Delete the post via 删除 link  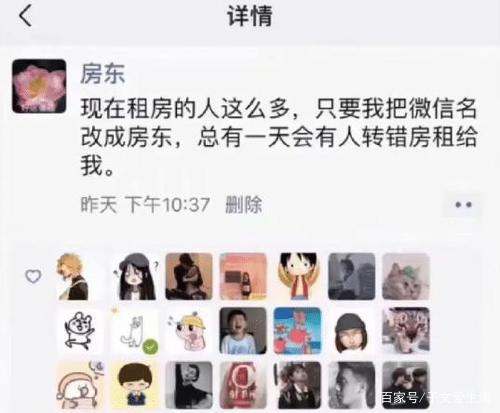pos(244,204)
